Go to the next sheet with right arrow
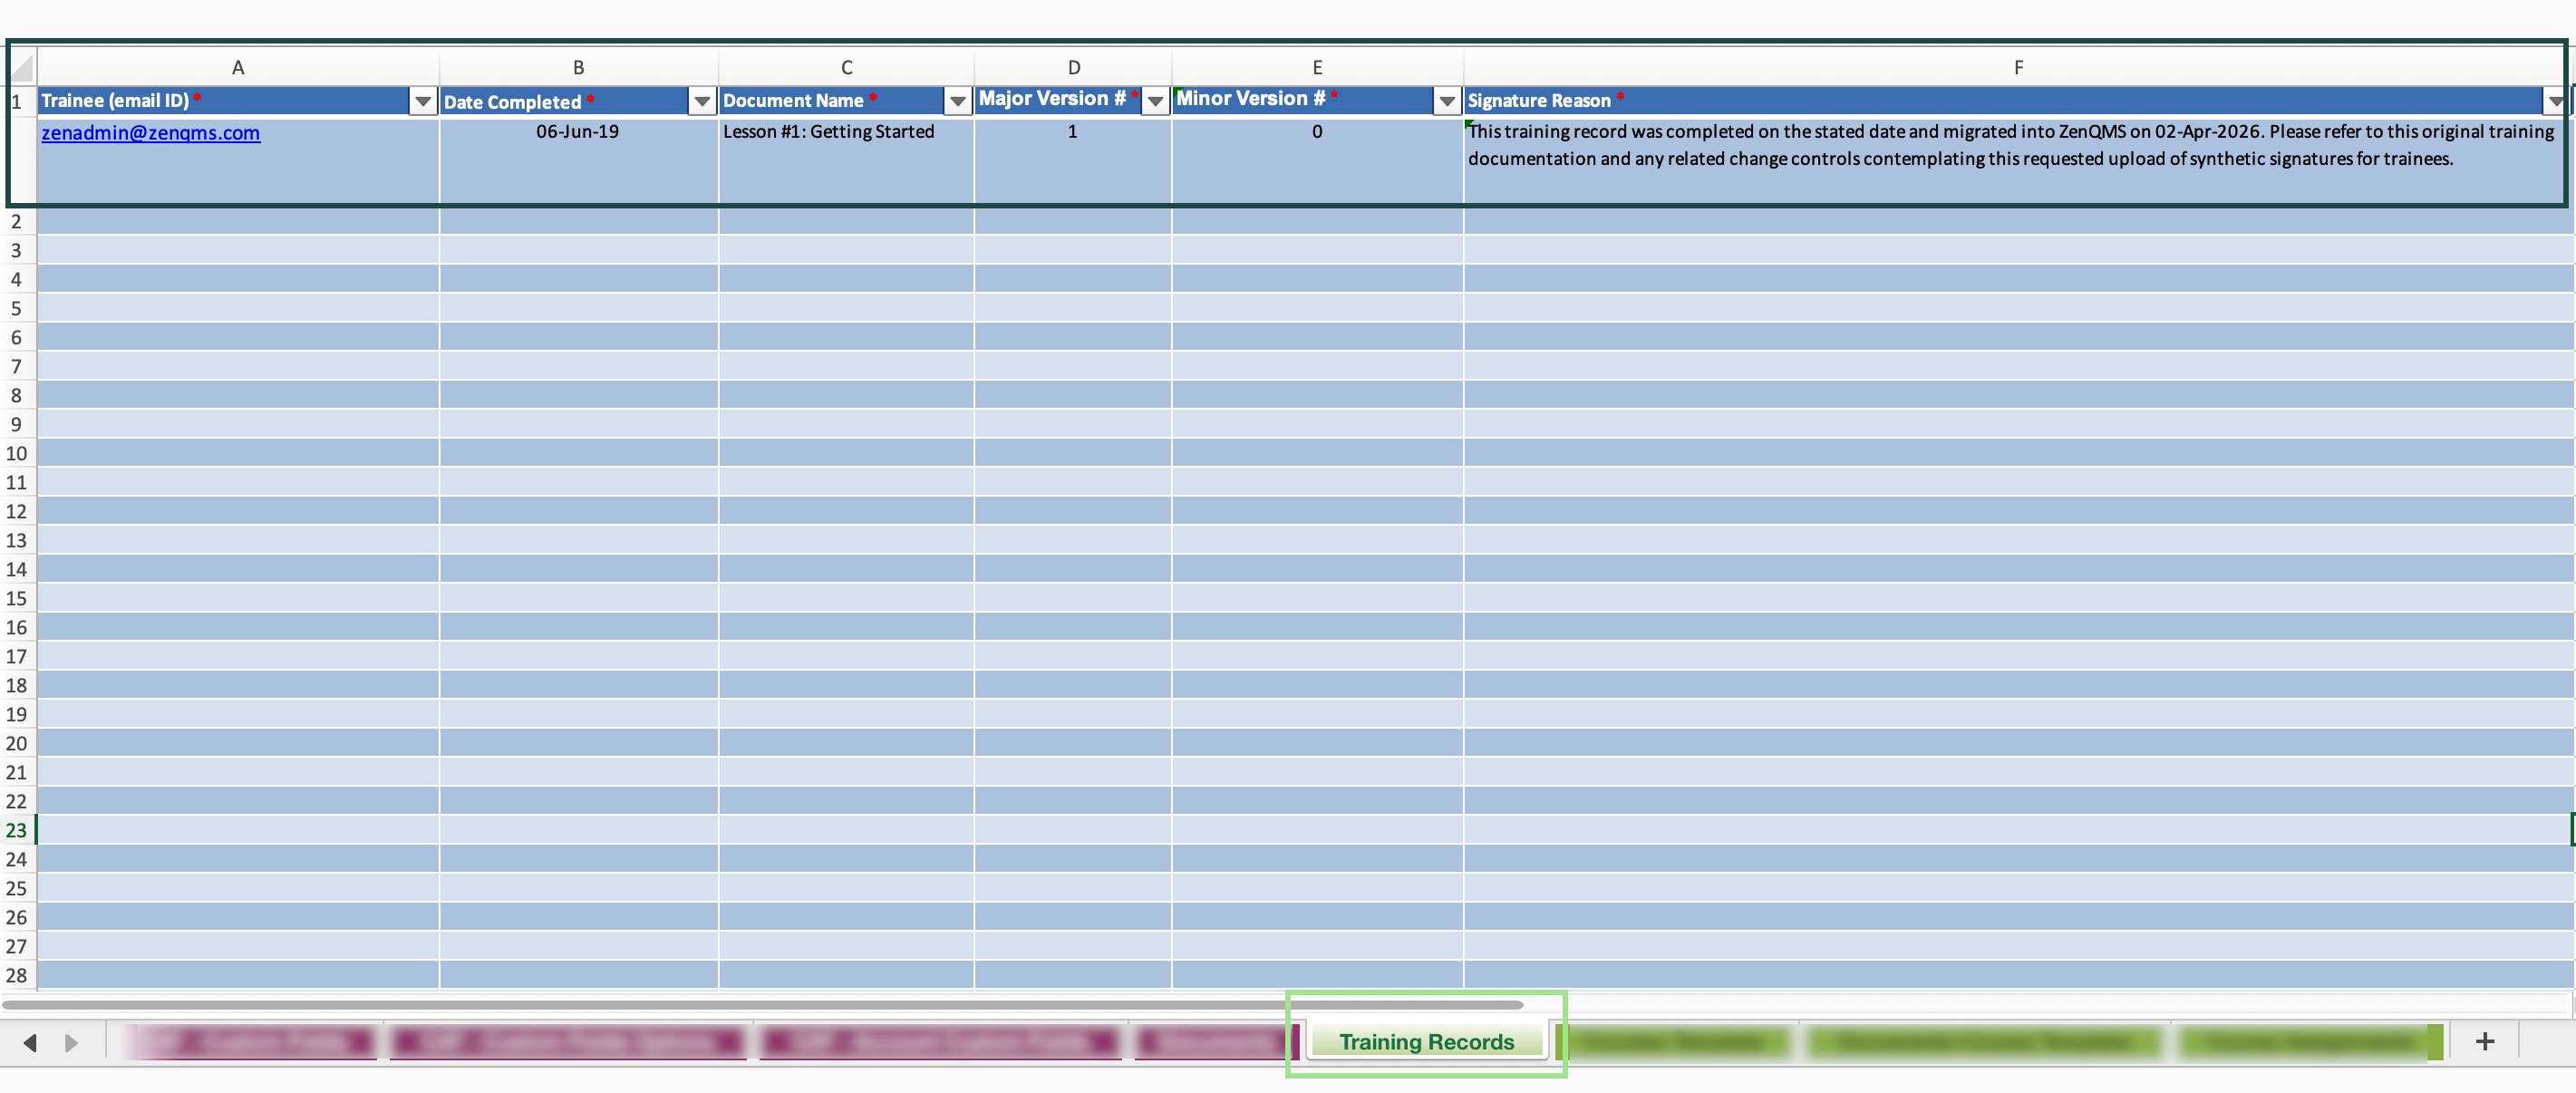The image size is (2576, 1093). (x=71, y=1043)
